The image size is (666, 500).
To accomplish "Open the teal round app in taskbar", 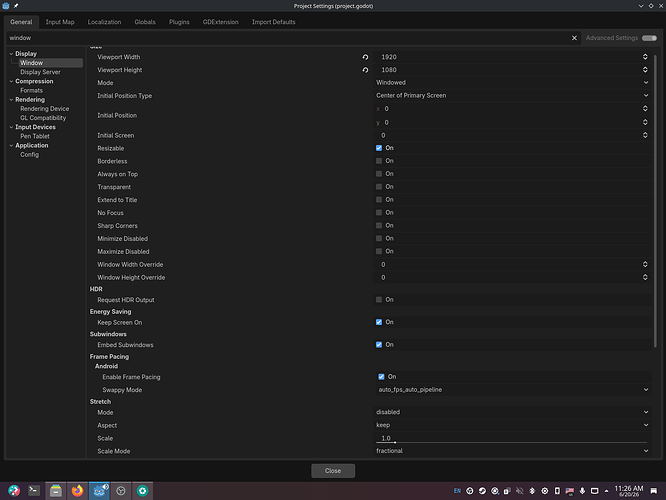I will [x=142, y=491].
